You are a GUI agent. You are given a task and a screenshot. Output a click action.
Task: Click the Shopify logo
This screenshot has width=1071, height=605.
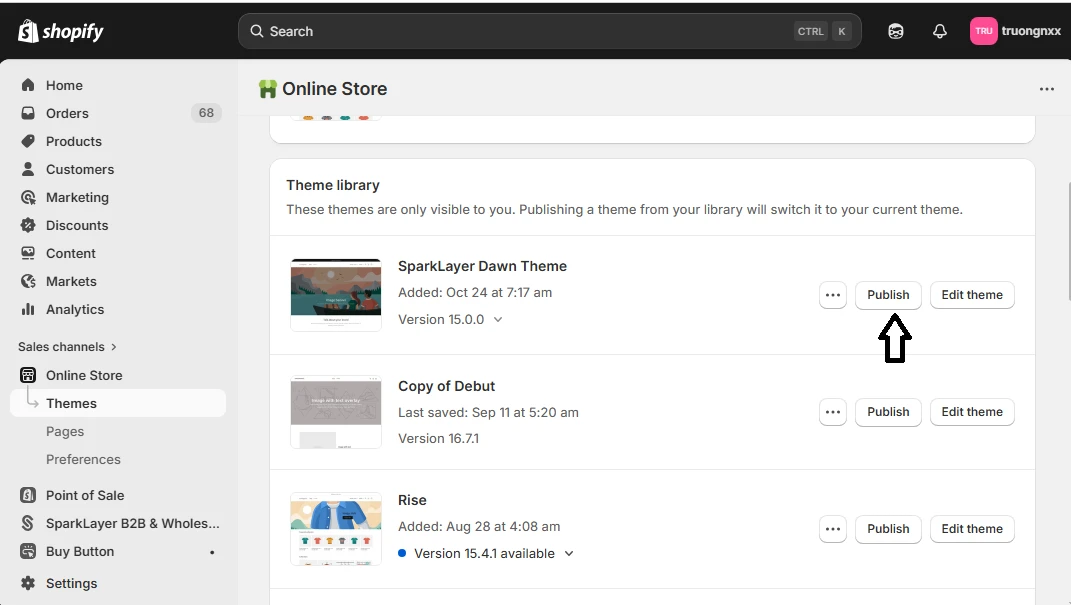[60, 31]
